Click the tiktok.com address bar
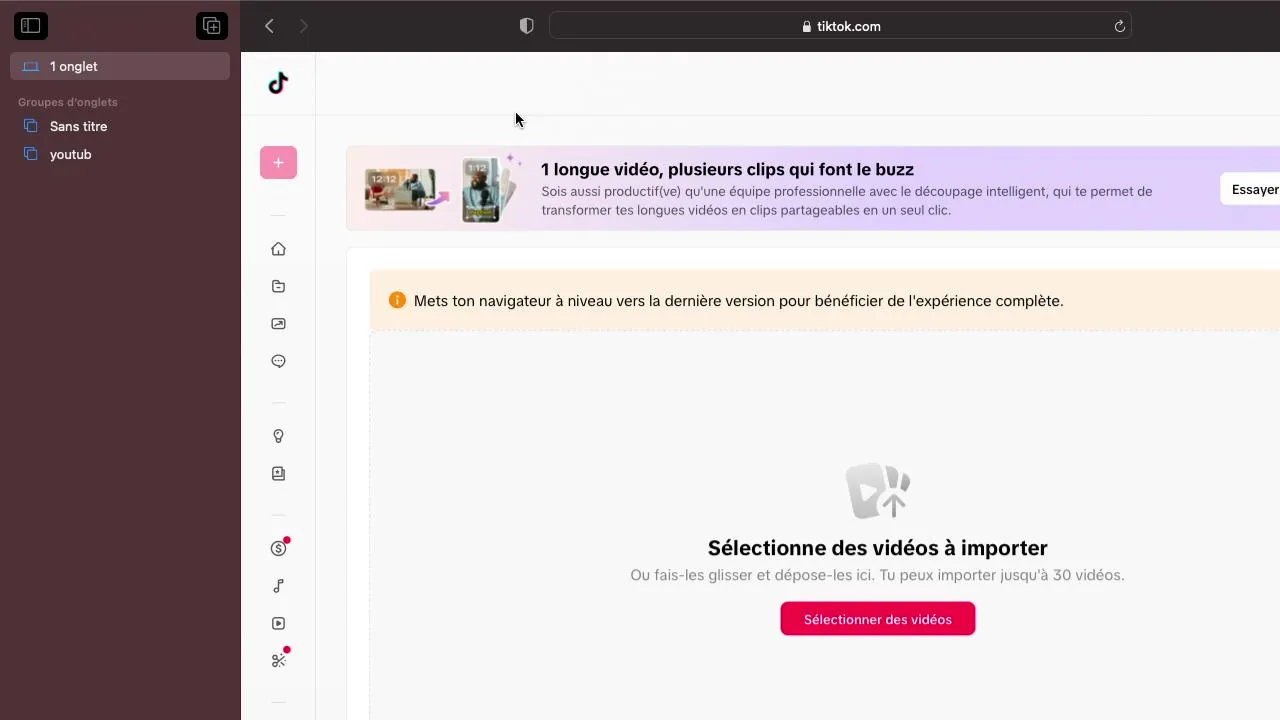1280x720 pixels. (x=840, y=27)
